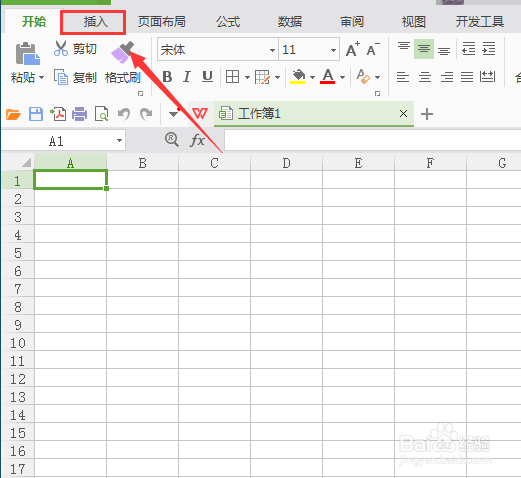The width and height of the screenshot is (521, 478).
Task: Export to PDF icon
Action: [x=58, y=114]
